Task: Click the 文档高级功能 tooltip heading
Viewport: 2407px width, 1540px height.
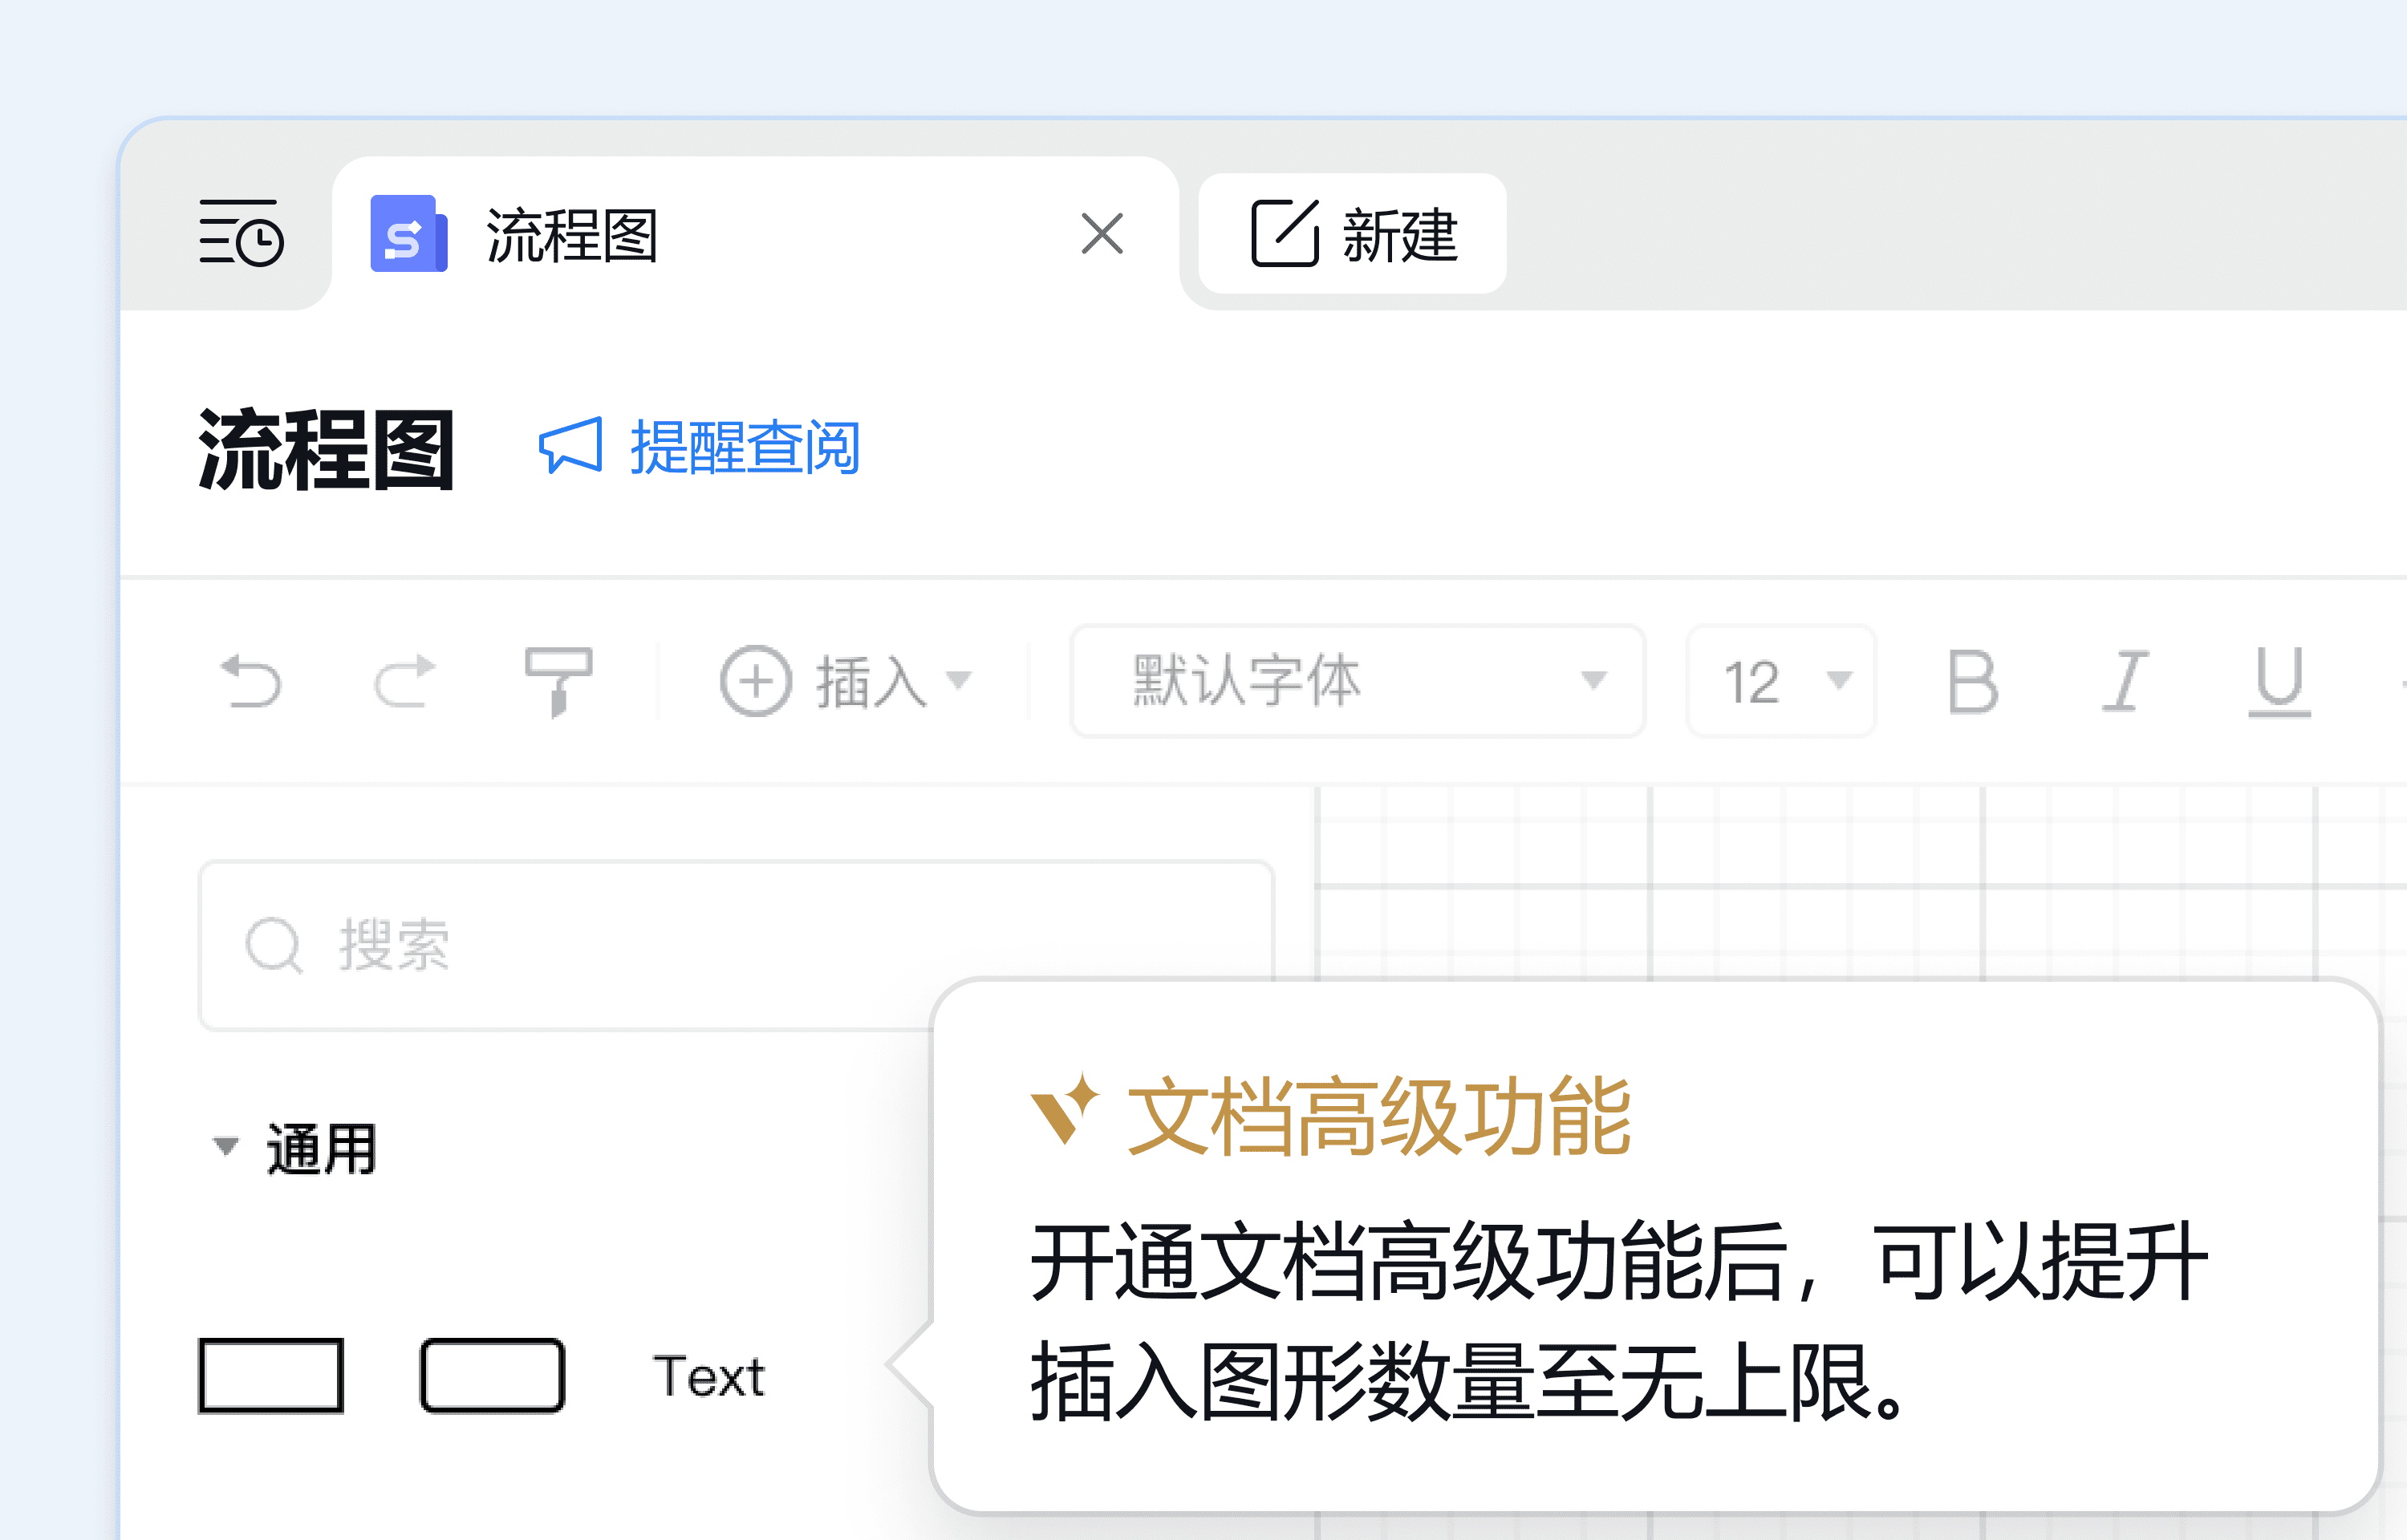Action: pos(1379,1117)
